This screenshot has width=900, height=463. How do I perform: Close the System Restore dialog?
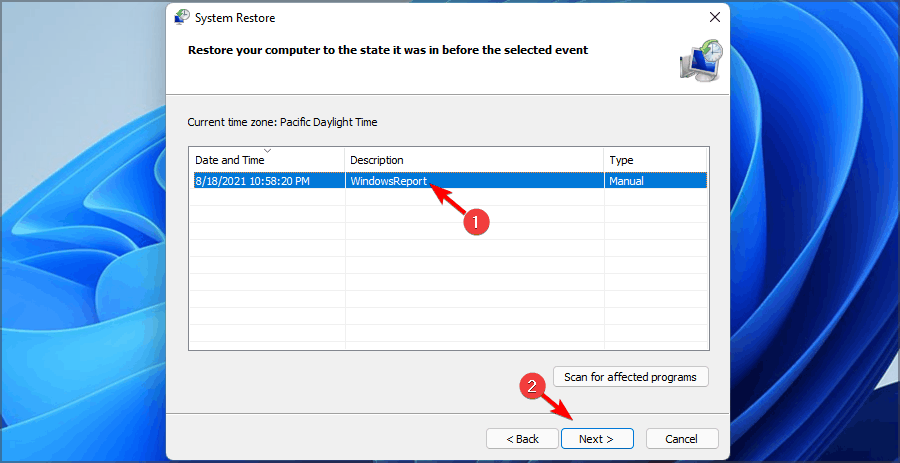714,18
